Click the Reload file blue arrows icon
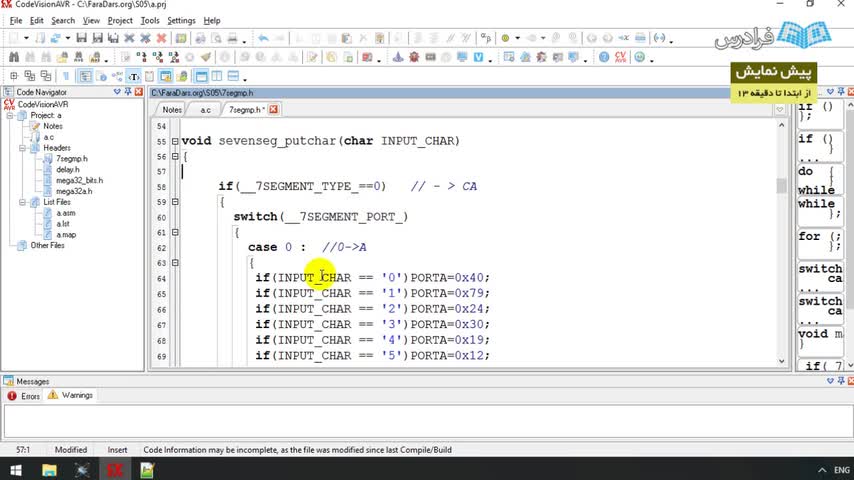Screen dimensions: 854x480 point(56,38)
